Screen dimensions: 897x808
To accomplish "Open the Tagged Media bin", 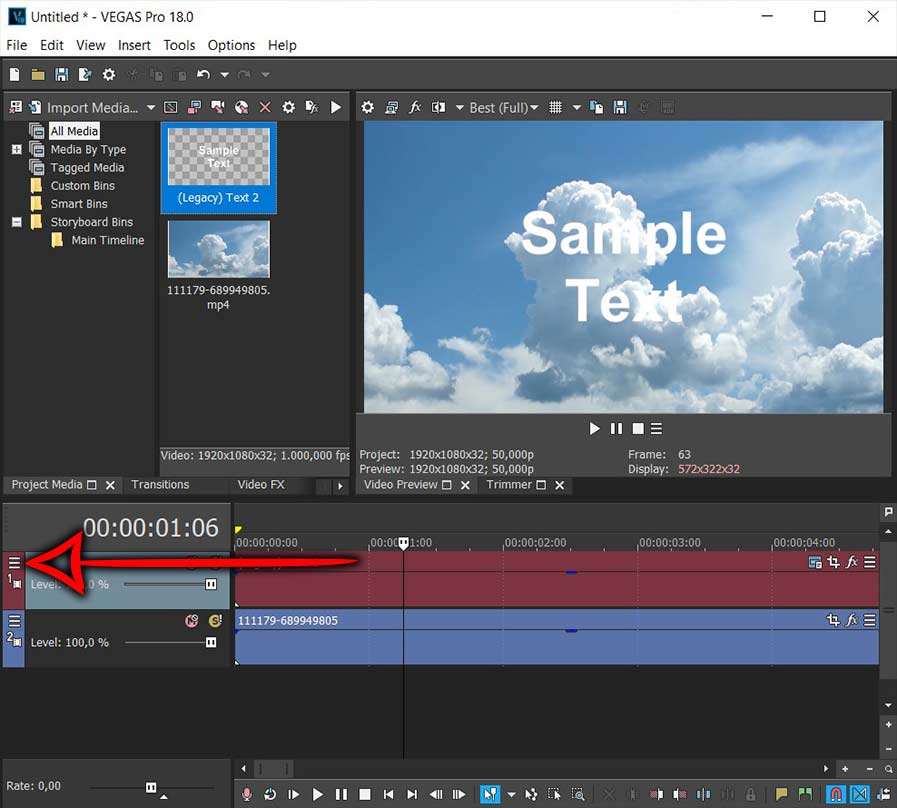I will [87, 168].
